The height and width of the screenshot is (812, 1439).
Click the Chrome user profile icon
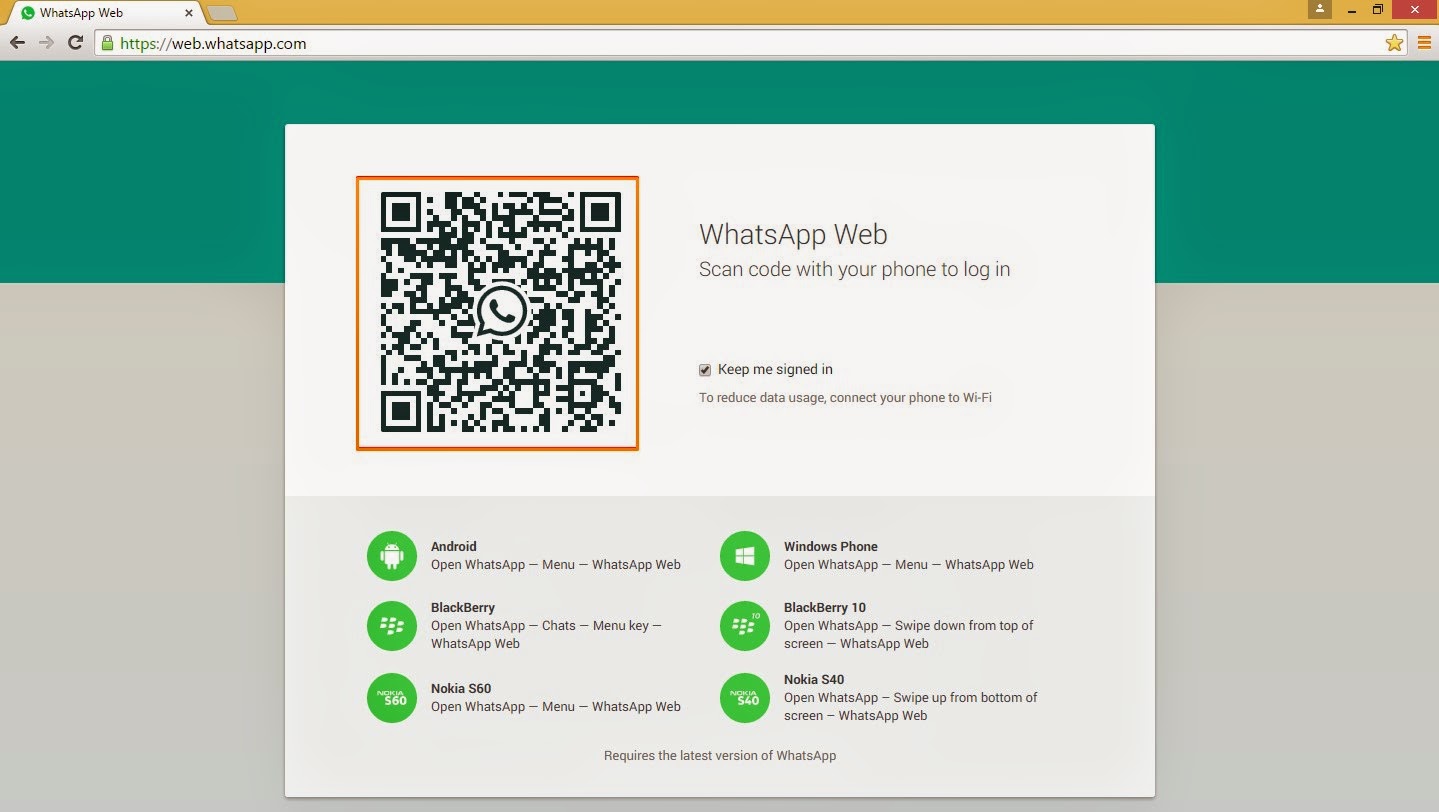tap(1320, 9)
